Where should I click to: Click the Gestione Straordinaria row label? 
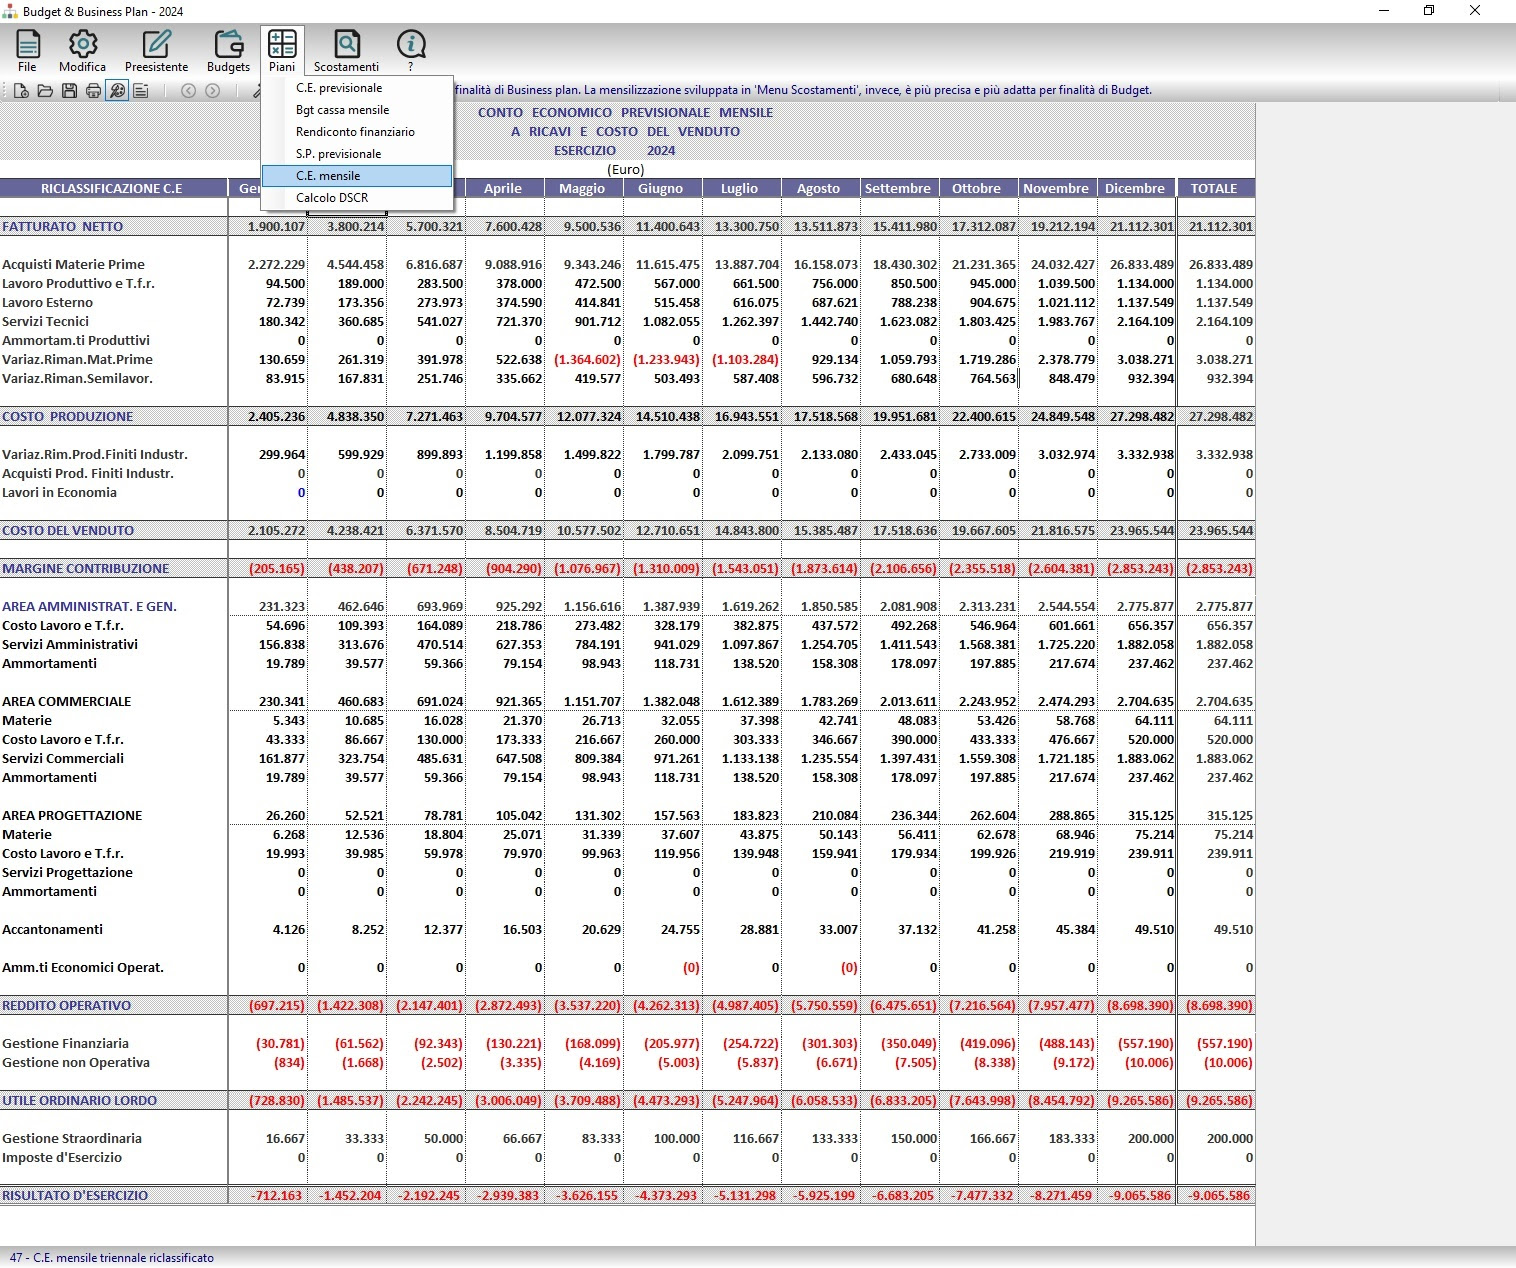coord(72,1139)
